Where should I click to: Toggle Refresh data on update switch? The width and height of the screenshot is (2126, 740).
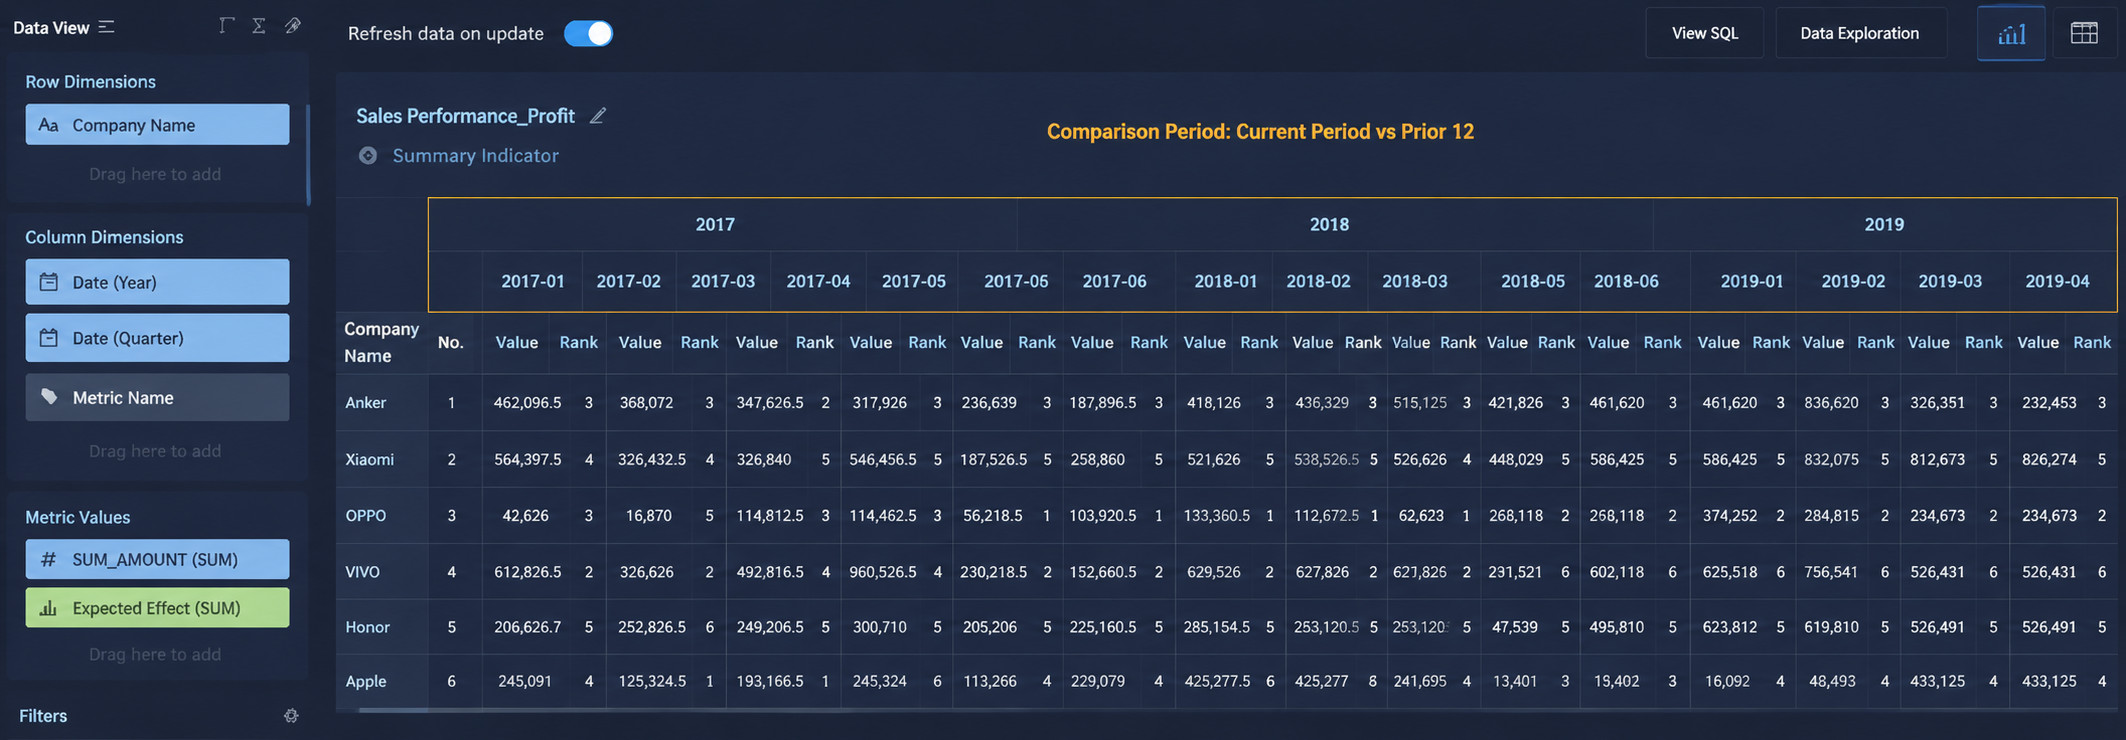(588, 33)
